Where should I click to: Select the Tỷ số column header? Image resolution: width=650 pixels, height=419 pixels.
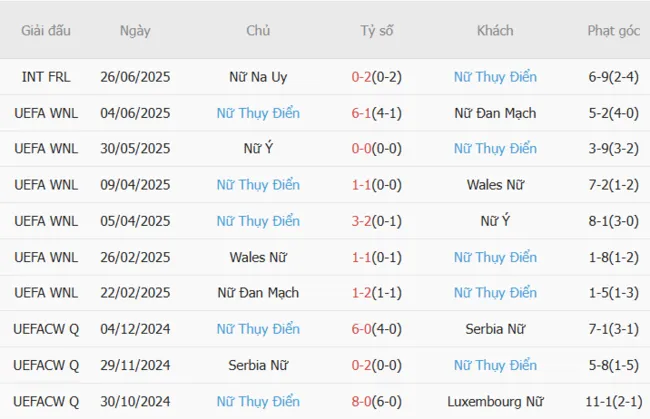click(x=377, y=31)
